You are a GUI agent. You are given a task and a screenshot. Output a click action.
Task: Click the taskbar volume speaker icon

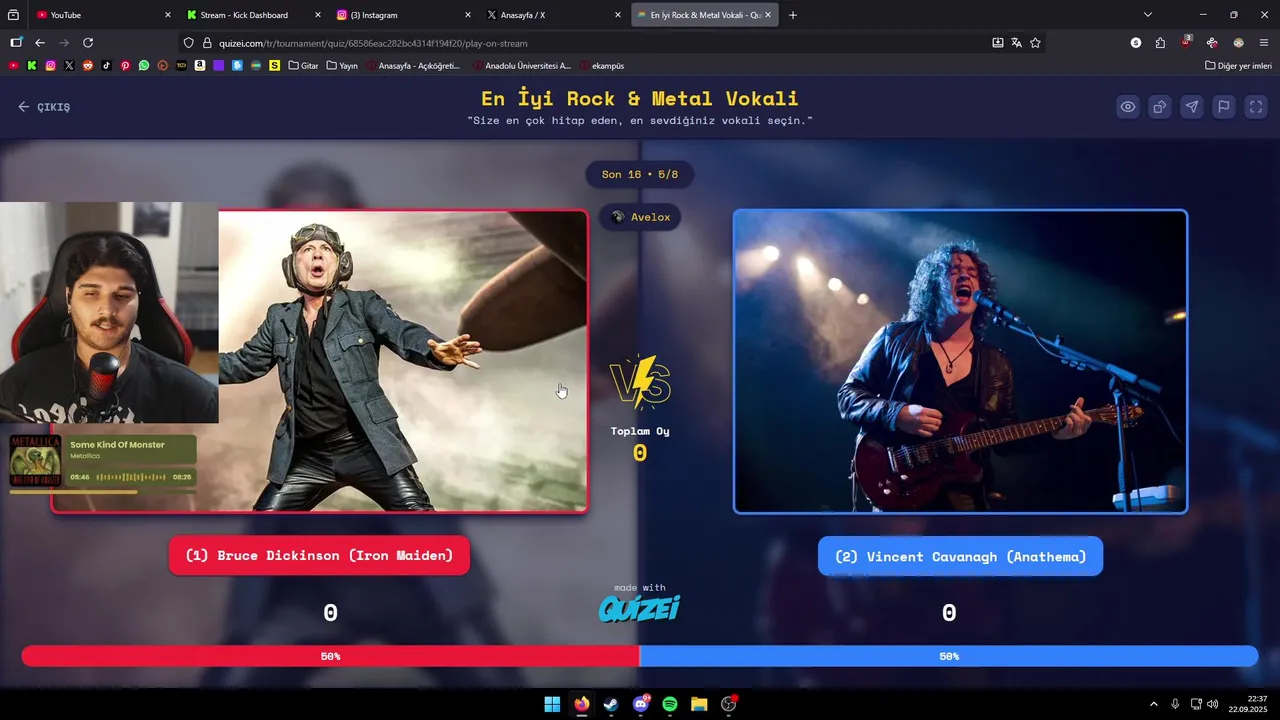coord(1213,704)
